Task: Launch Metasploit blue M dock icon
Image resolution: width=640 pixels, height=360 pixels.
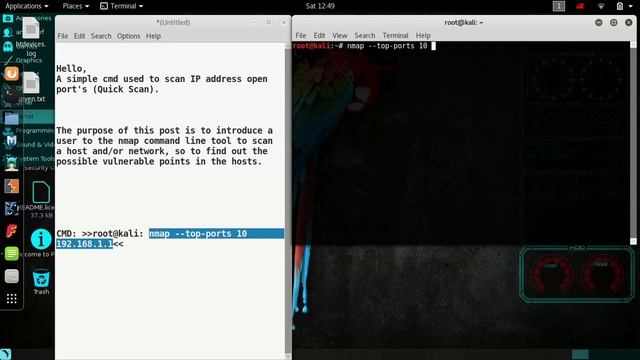Action: coord(11,140)
